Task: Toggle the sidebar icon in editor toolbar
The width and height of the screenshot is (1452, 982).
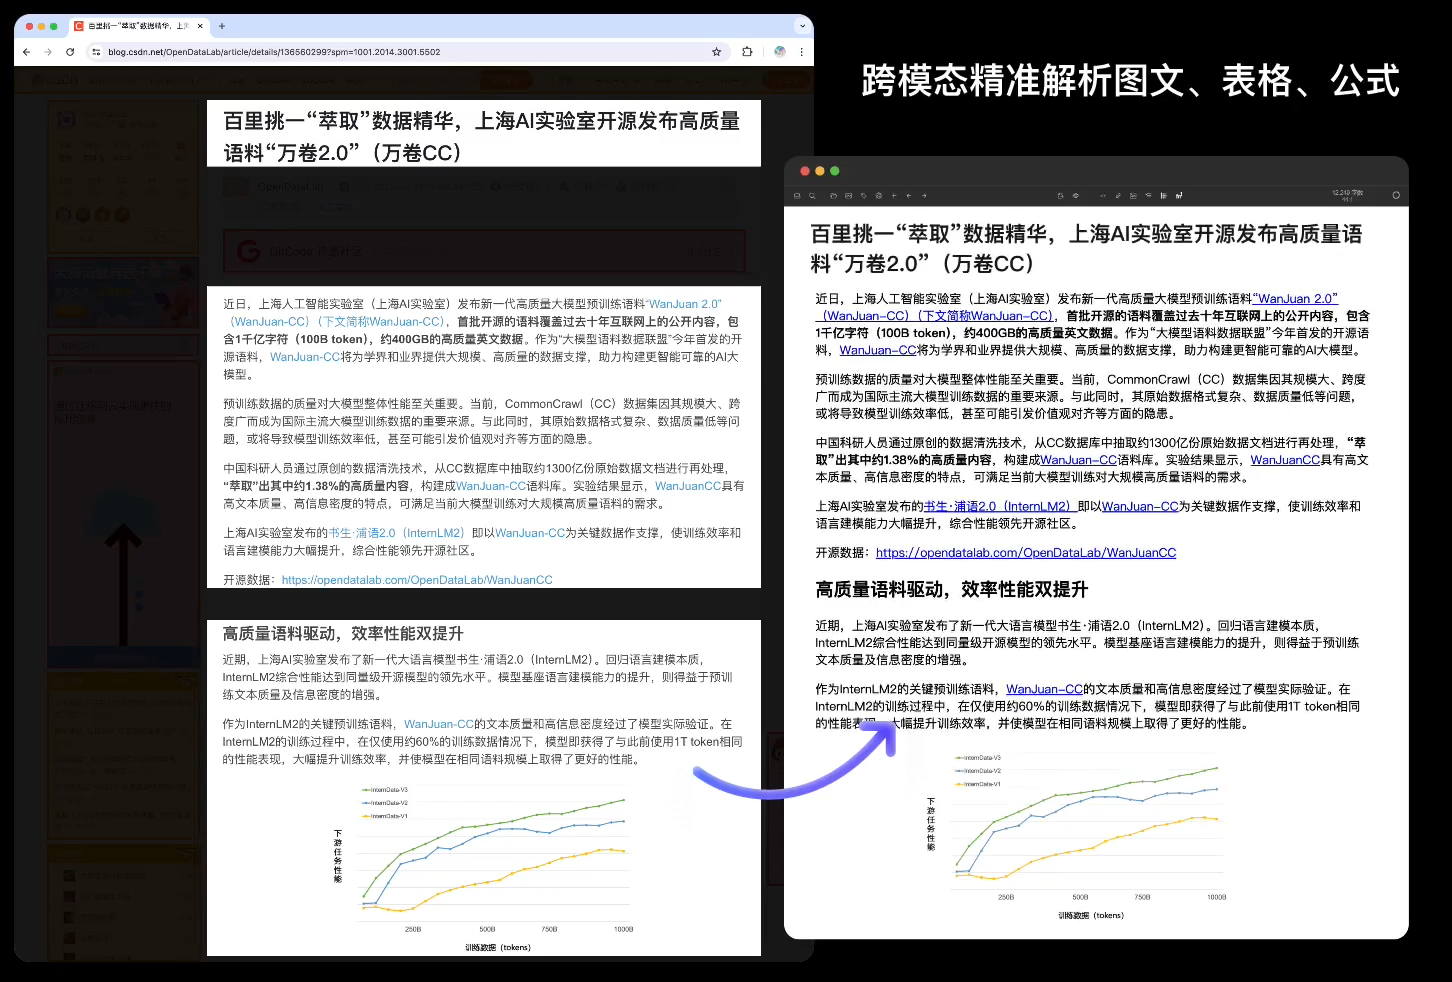Action: coord(797,196)
